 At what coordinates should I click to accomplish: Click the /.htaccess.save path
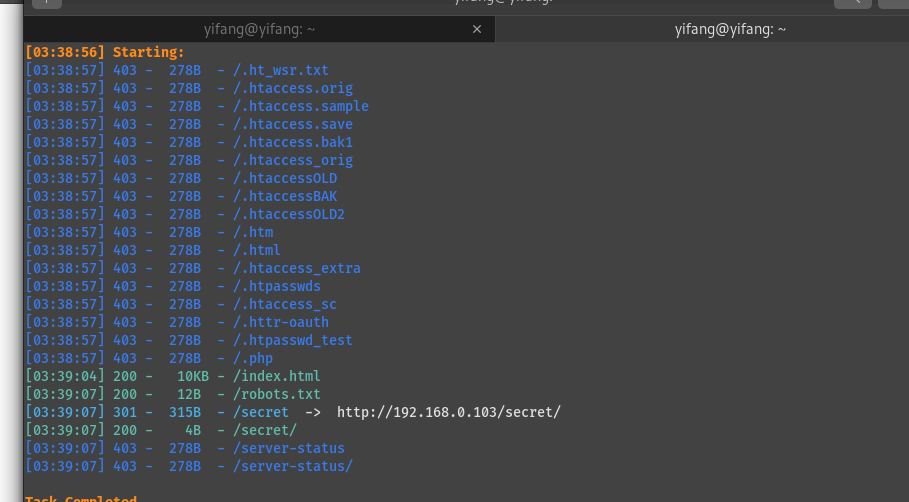pyautogui.click(x=293, y=124)
